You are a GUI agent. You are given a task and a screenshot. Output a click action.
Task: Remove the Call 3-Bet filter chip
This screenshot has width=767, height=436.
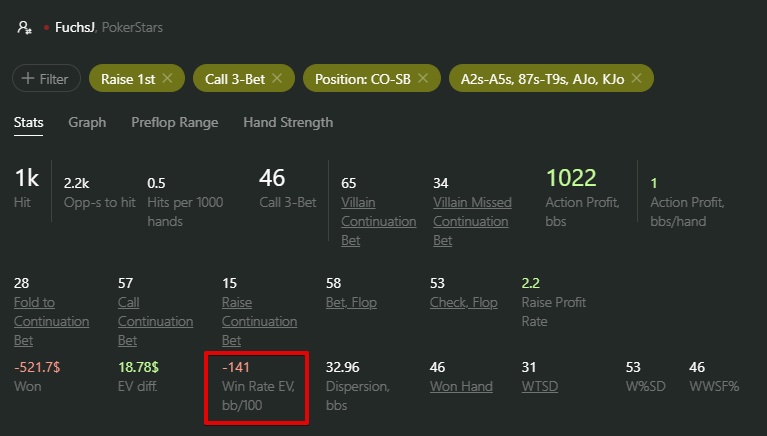(277, 78)
